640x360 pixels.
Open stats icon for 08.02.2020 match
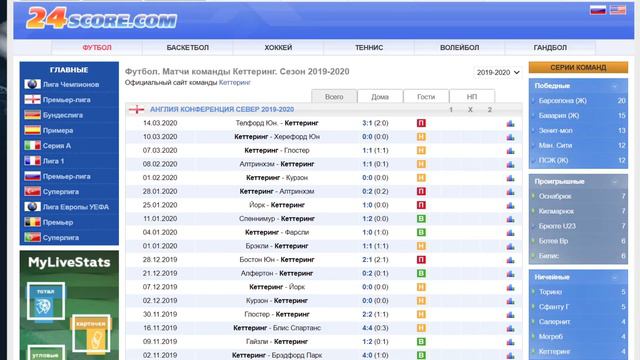point(510,164)
